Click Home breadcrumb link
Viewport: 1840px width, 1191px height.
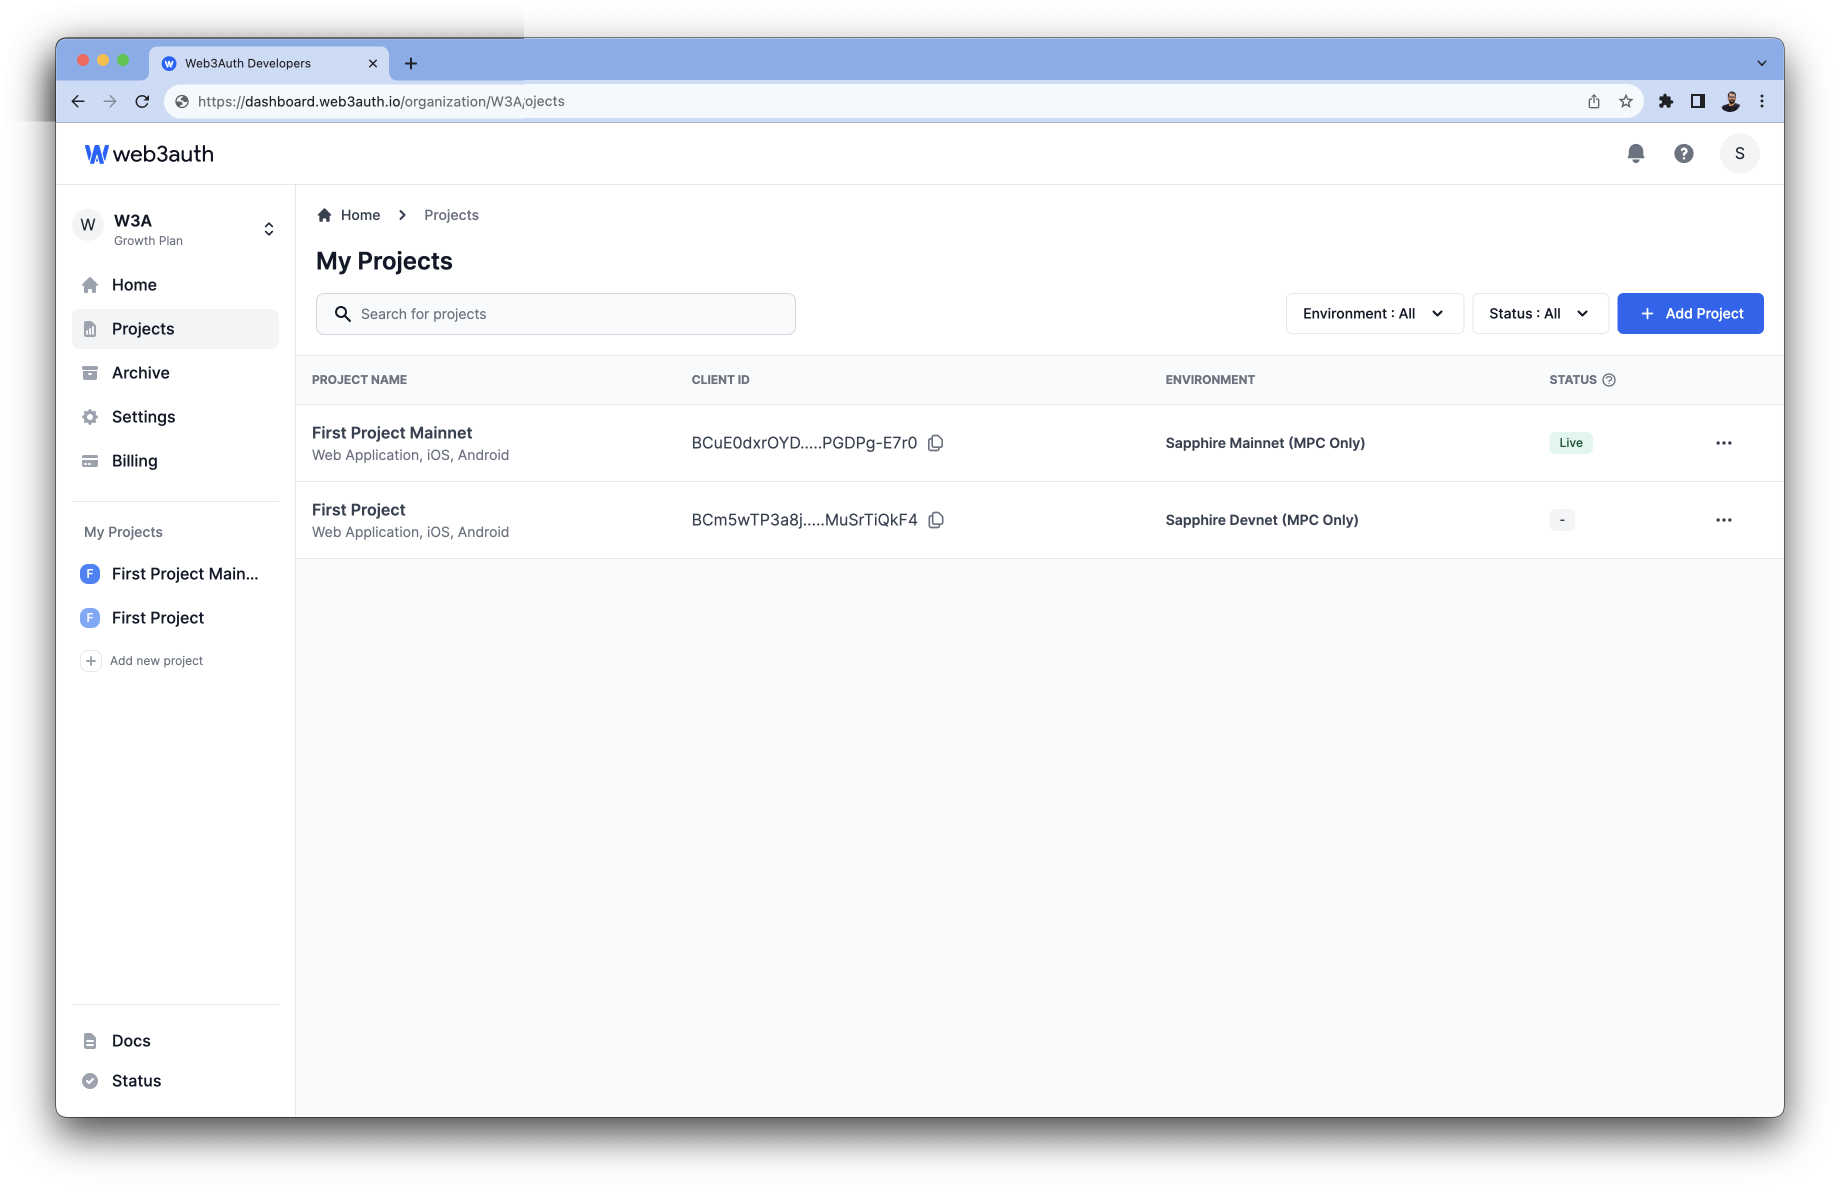coord(360,215)
